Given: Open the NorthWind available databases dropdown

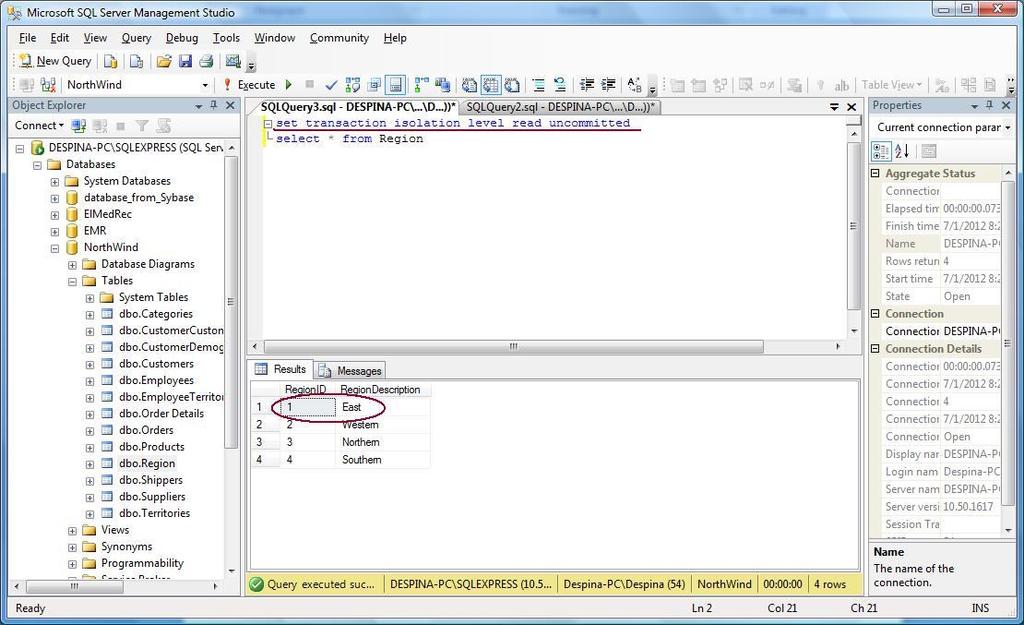Looking at the screenshot, I should click(x=205, y=85).
